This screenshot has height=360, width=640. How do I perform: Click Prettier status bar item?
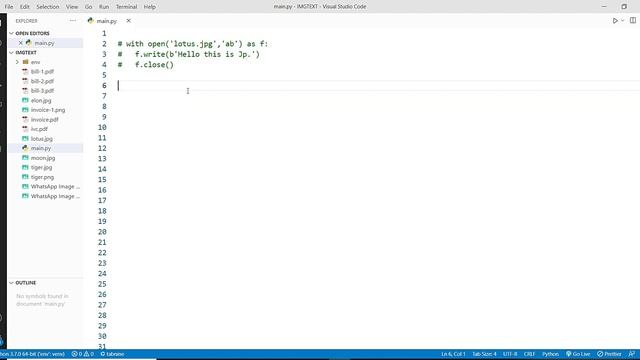(609, 354)
